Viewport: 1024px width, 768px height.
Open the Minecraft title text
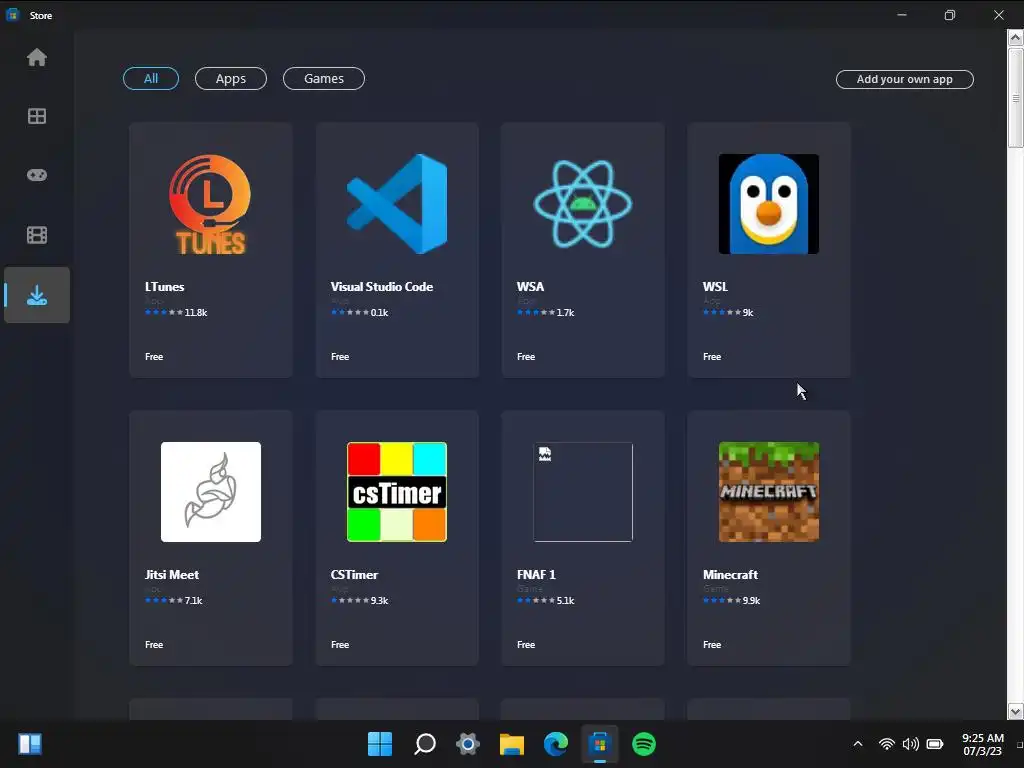pos(730,575)
